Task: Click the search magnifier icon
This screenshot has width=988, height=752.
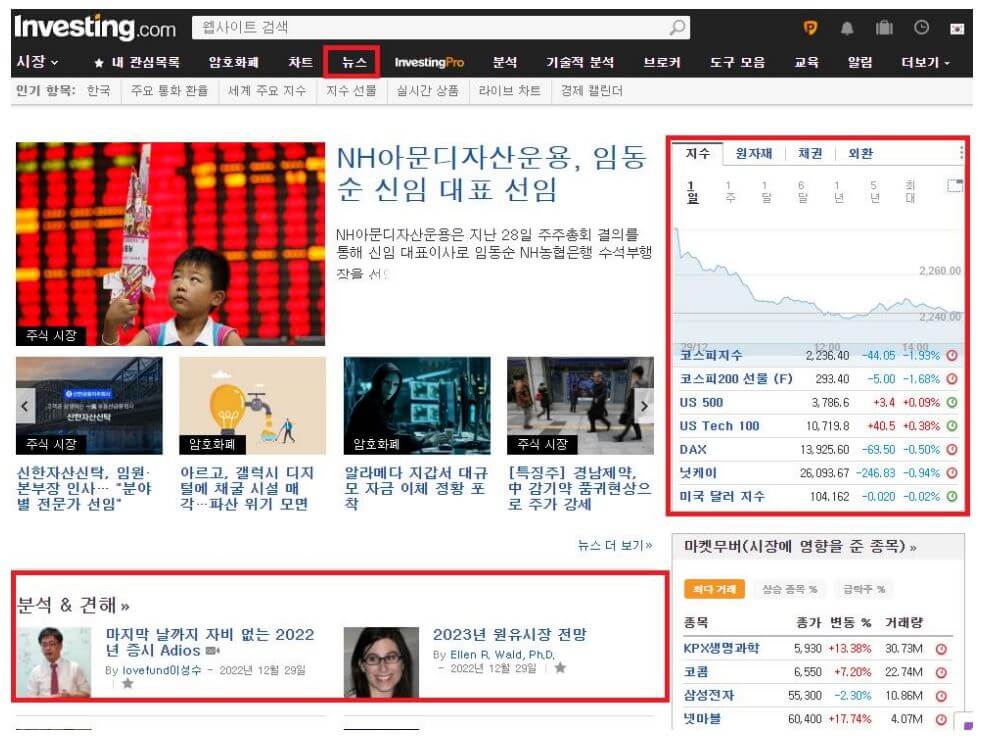Action: click(678, 27)
